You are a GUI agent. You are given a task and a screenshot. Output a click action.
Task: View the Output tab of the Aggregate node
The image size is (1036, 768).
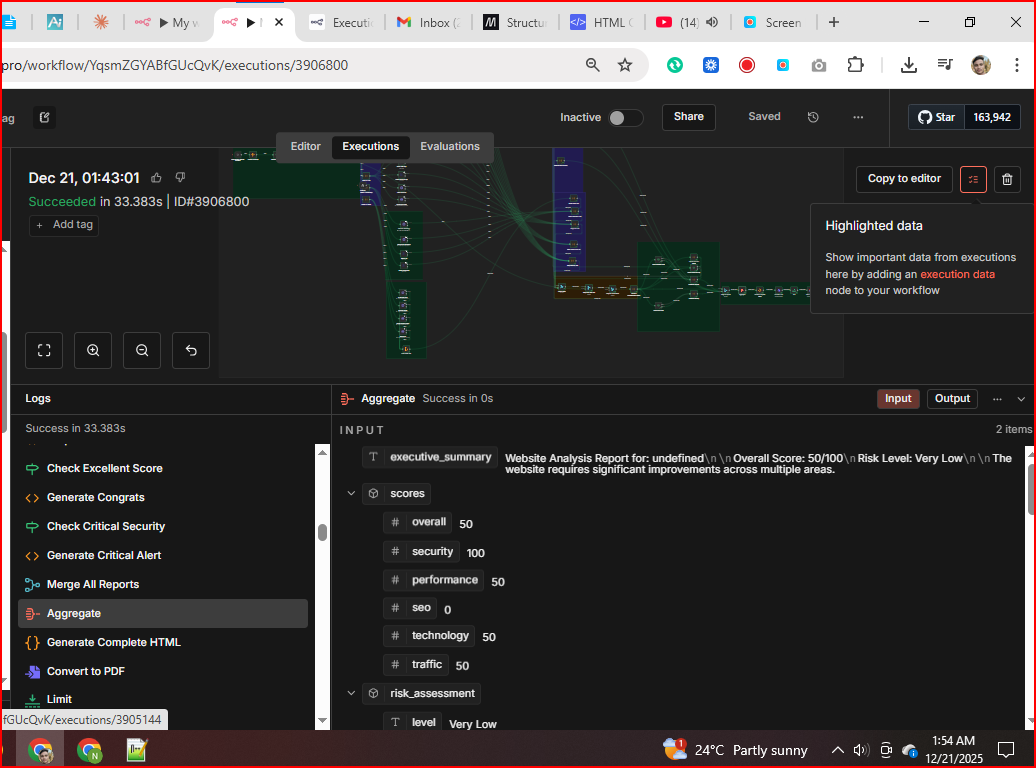coord(951,398)
